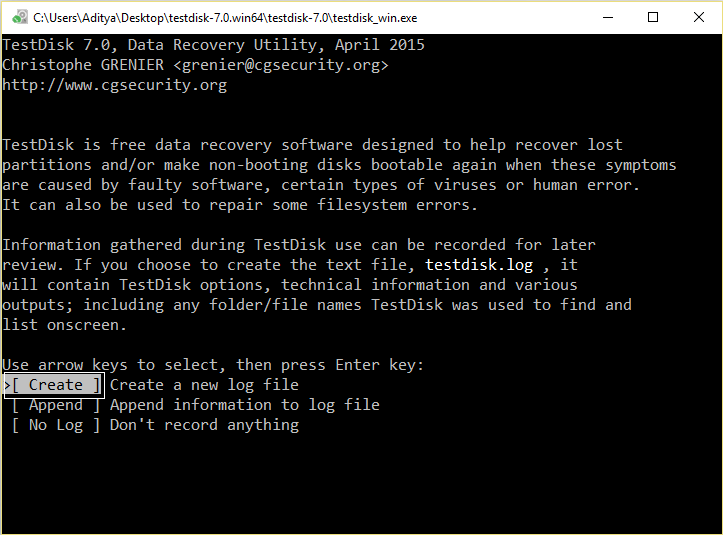Click "Append information to log file" text
Viewport: 723px width, 535px height.
pyautogui.click(x=244, y=405)
